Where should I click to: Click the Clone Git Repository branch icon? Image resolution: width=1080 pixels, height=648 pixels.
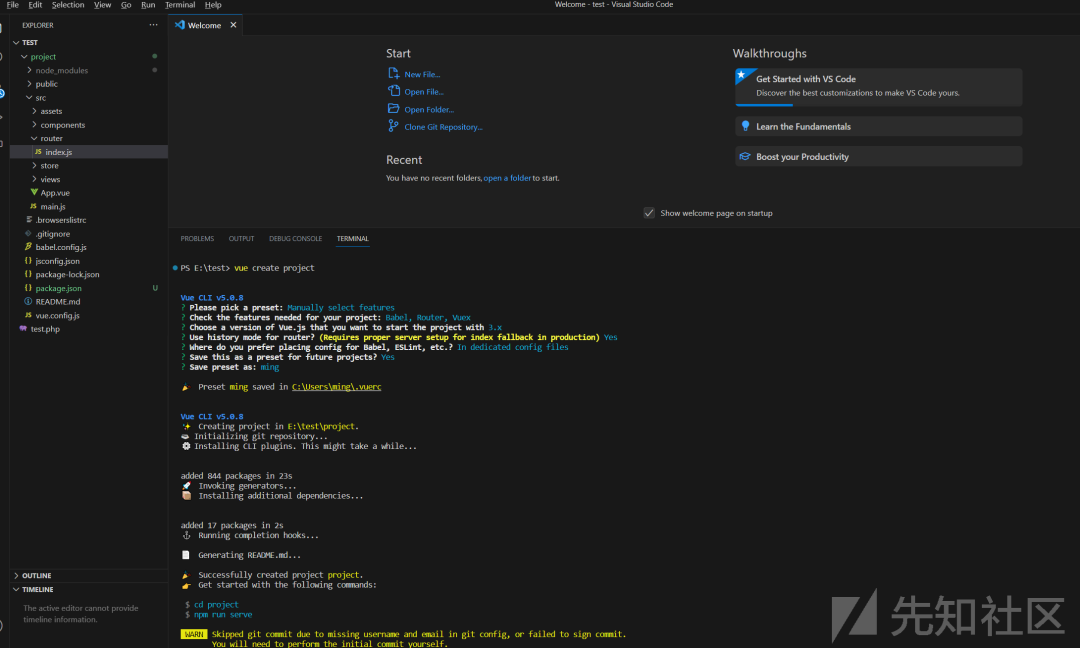[393, 125]
